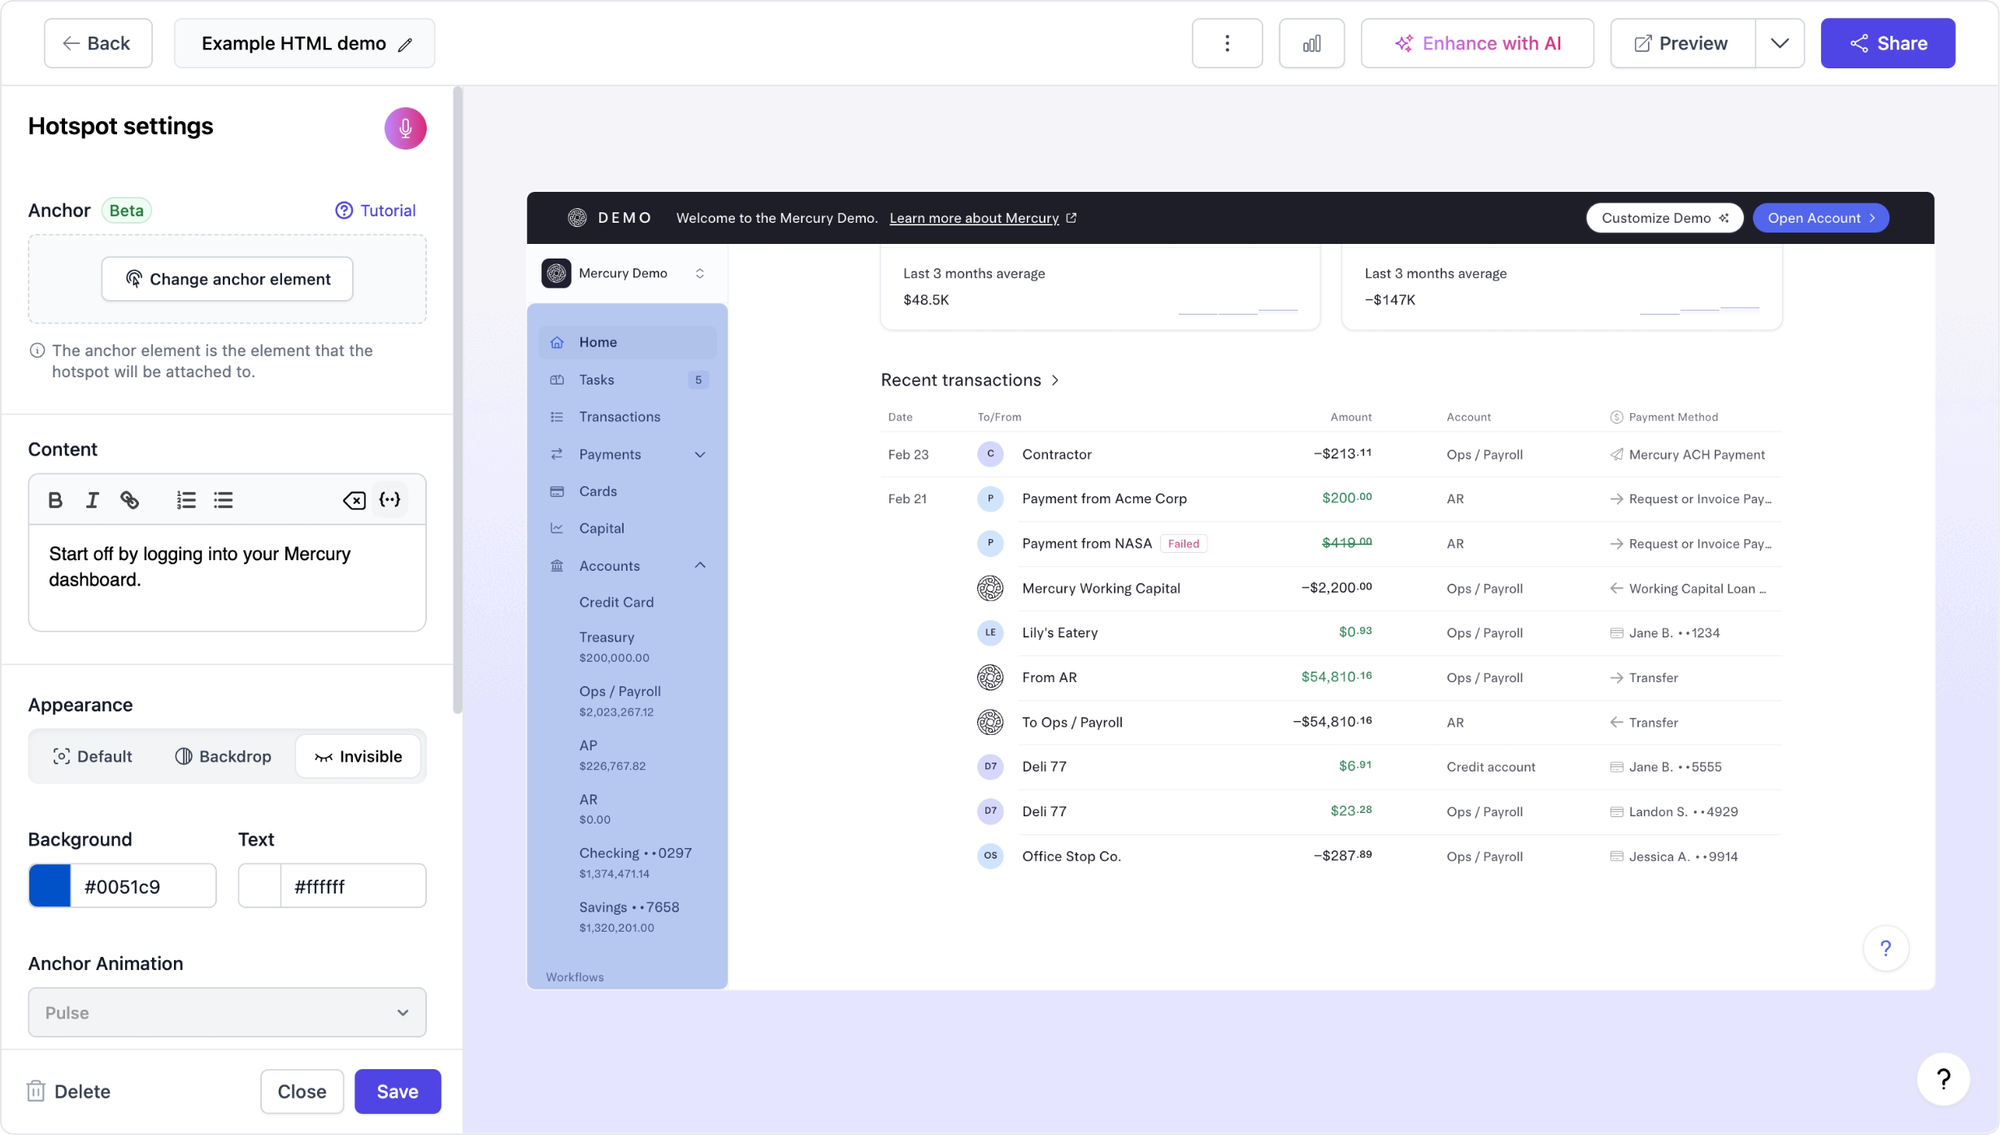The width and height of the screenshot is (2000, 1135).
Task: Open the three-dot more options menu
Action: pos(1227,43)
